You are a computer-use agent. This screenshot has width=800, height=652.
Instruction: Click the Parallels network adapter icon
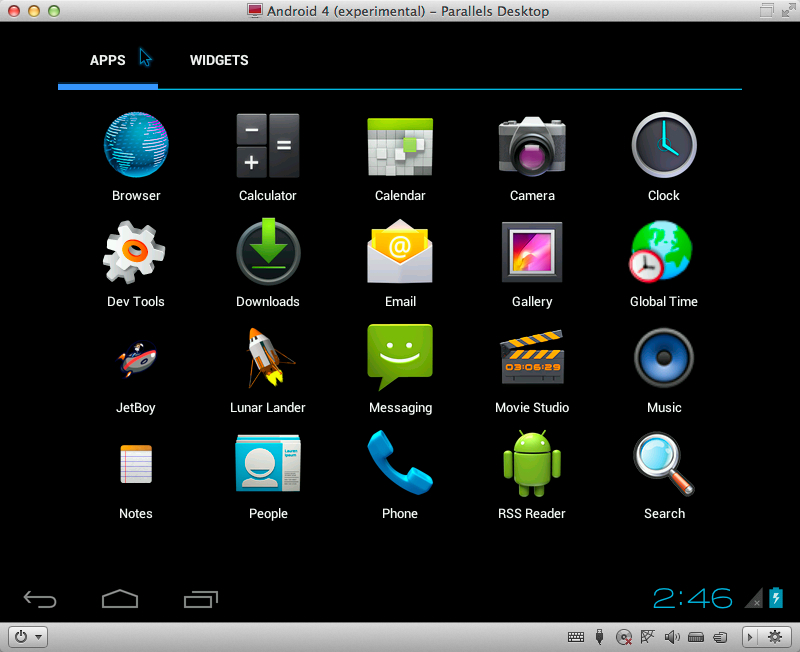click(x=647, y=636)
